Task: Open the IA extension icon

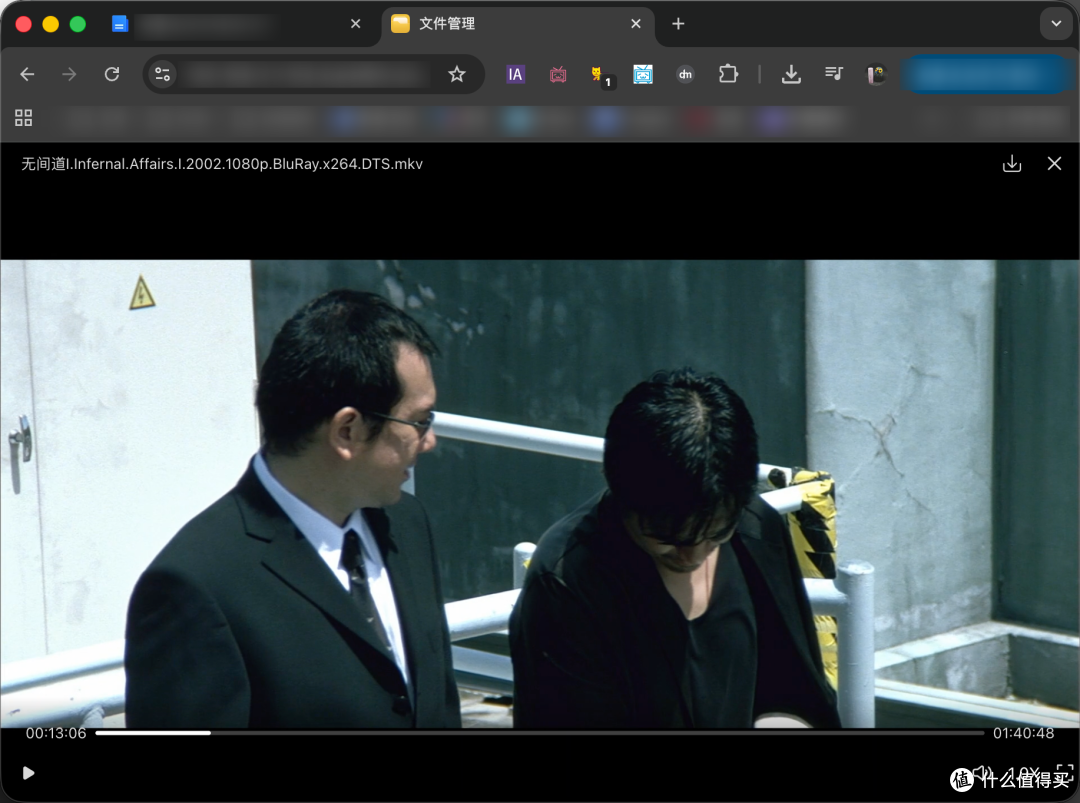Action: click(515, 74)
